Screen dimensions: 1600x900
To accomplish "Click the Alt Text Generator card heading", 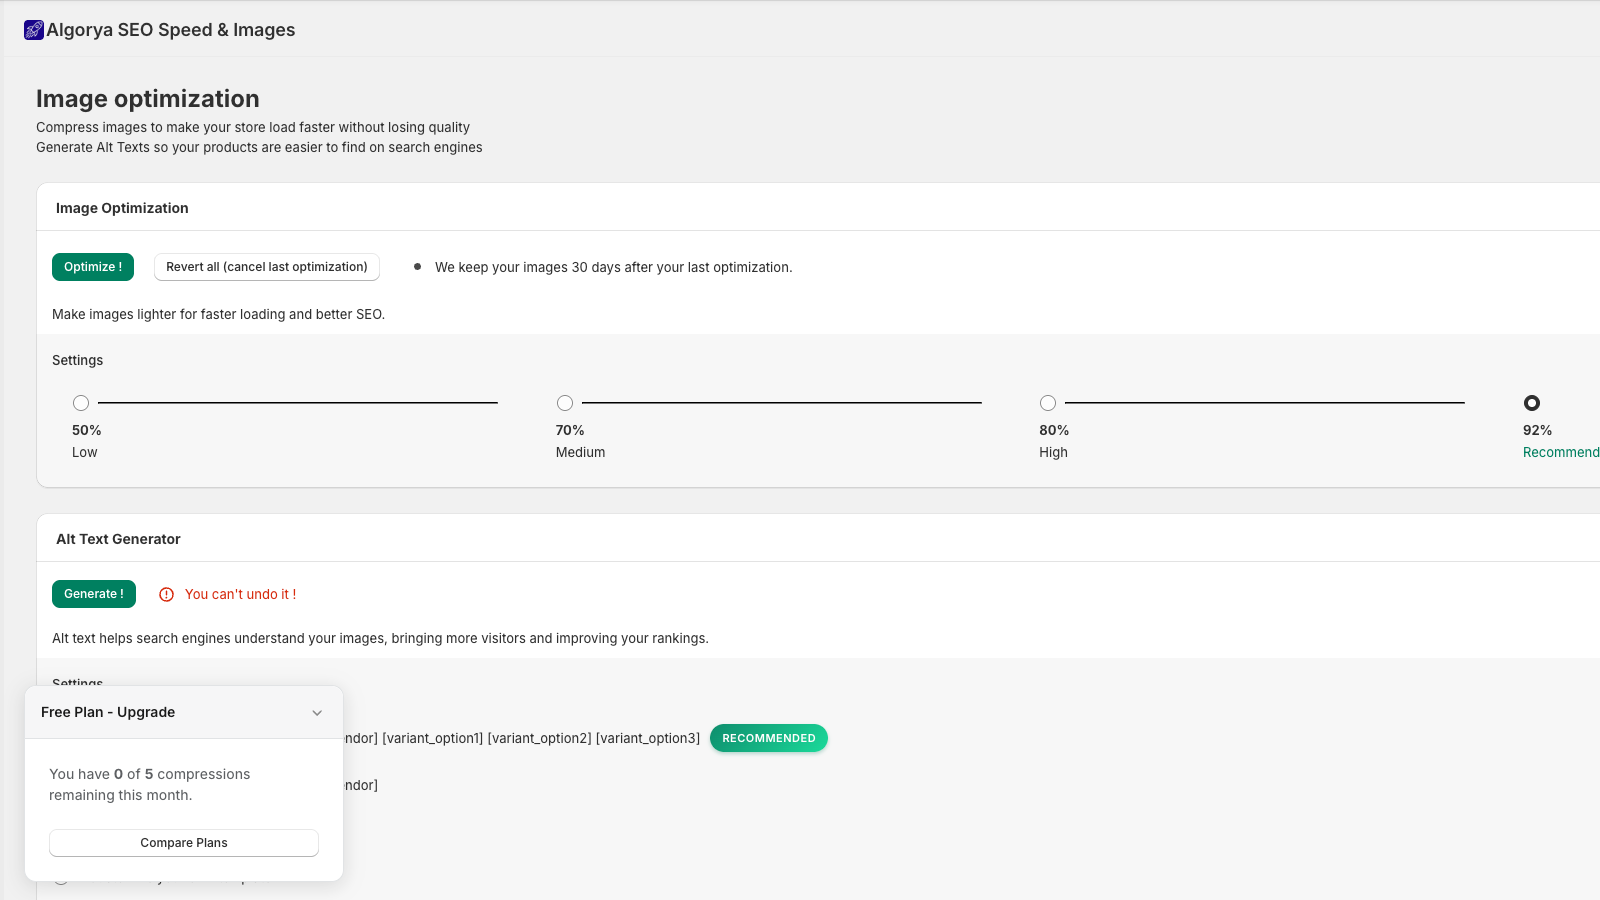I will 118,539.
